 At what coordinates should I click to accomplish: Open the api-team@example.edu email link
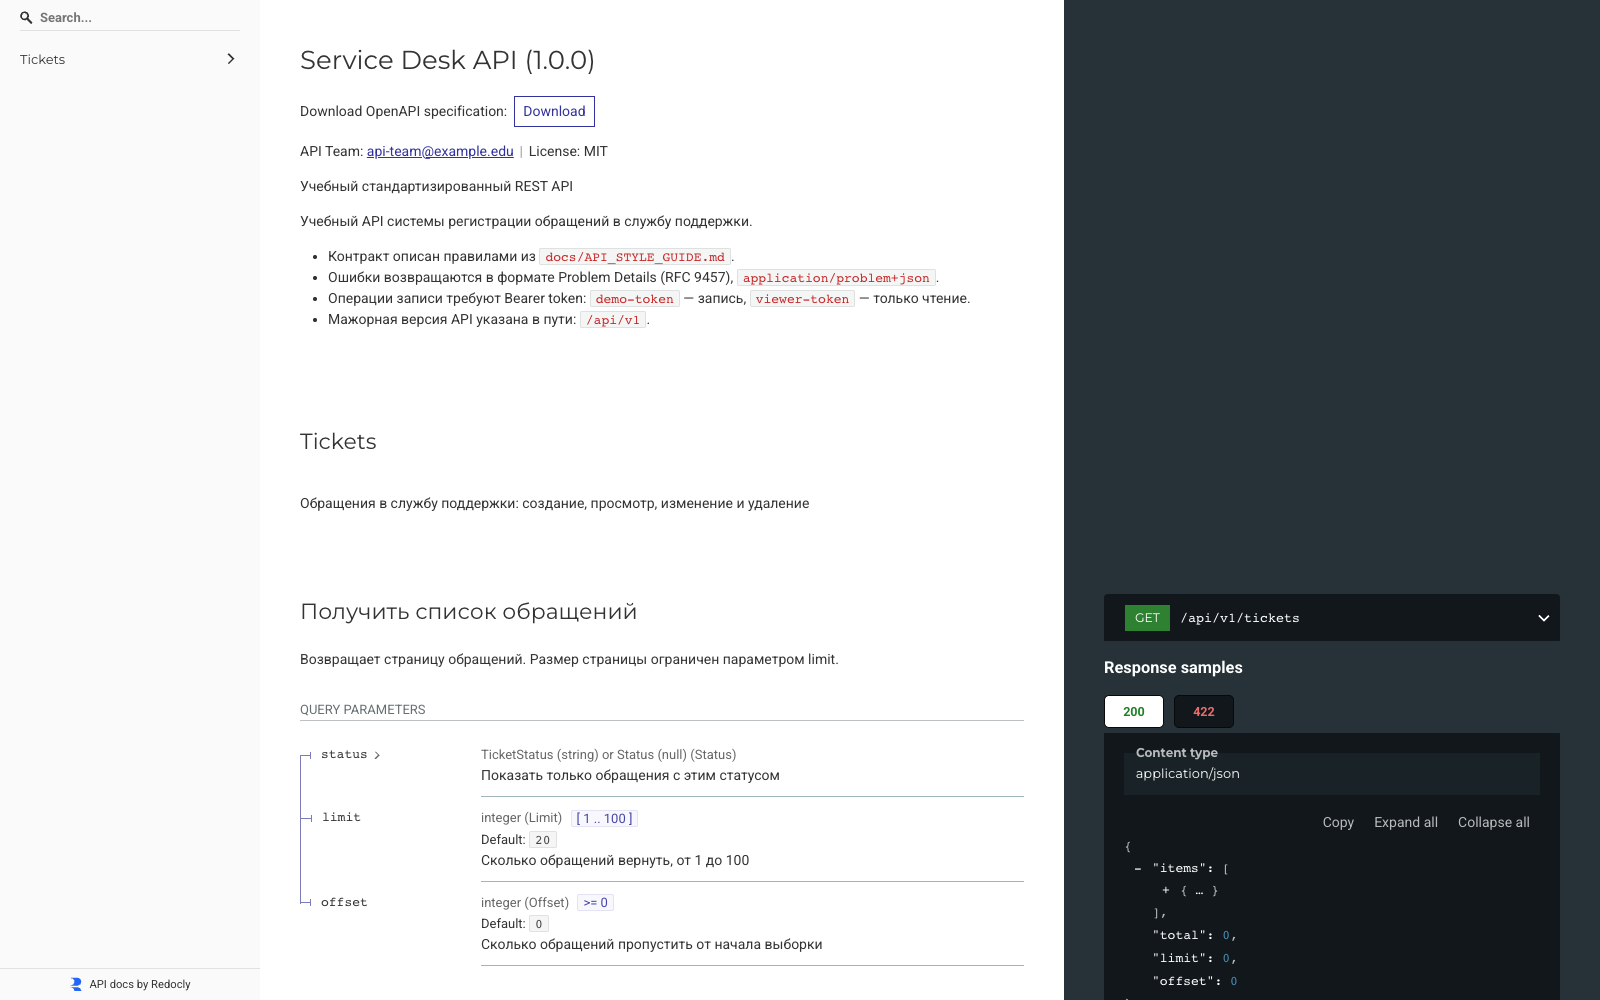(440, 151)
